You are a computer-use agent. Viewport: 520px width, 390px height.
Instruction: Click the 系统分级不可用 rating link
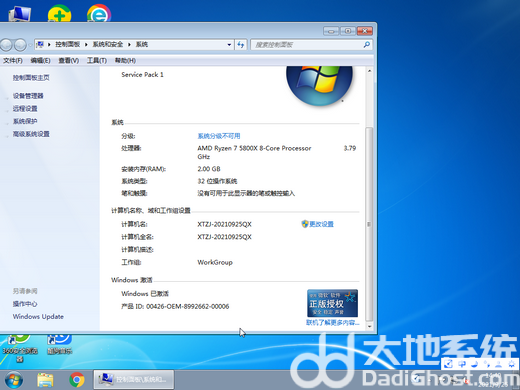point(219,136)
